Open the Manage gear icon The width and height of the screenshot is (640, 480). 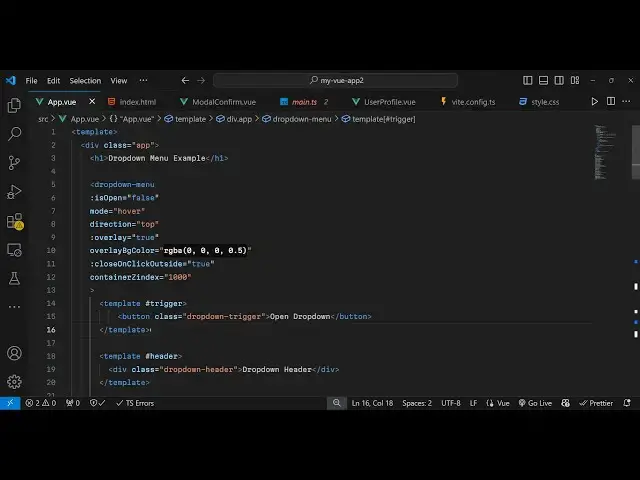(x=14, y=382)
